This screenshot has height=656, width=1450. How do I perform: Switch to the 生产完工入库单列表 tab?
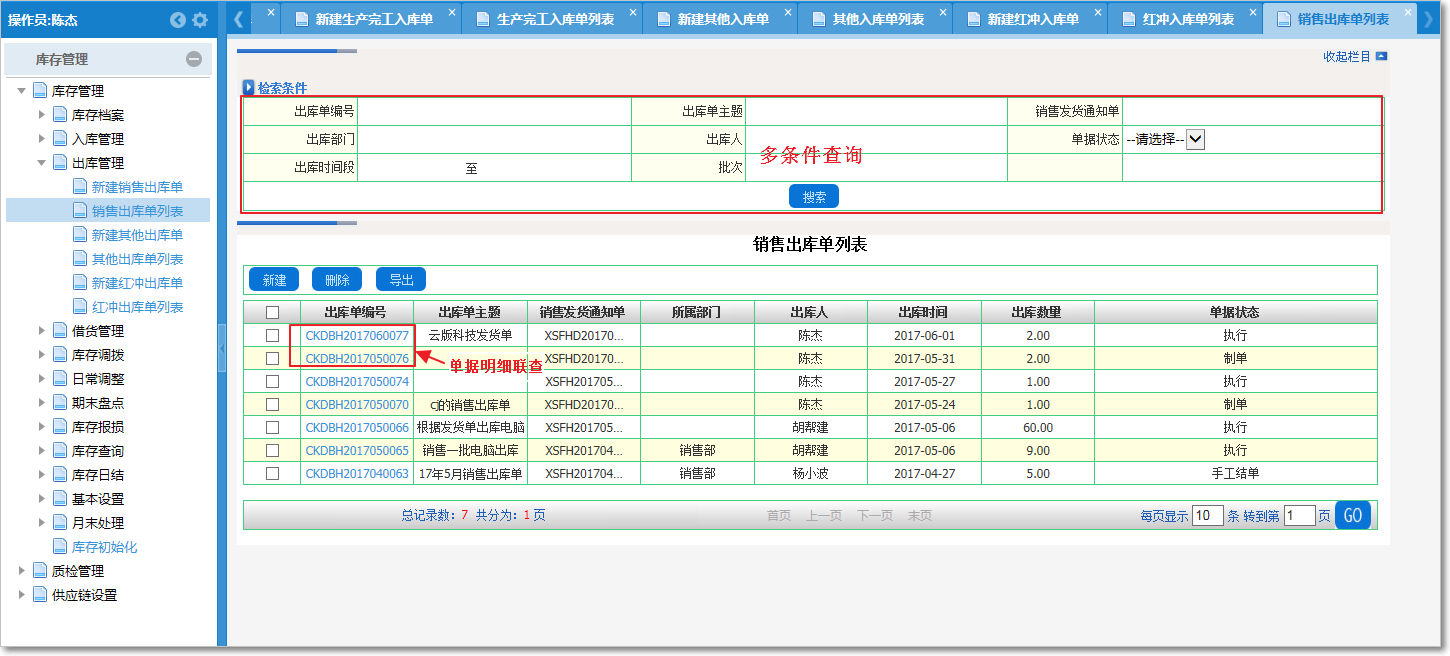[555, 19]
